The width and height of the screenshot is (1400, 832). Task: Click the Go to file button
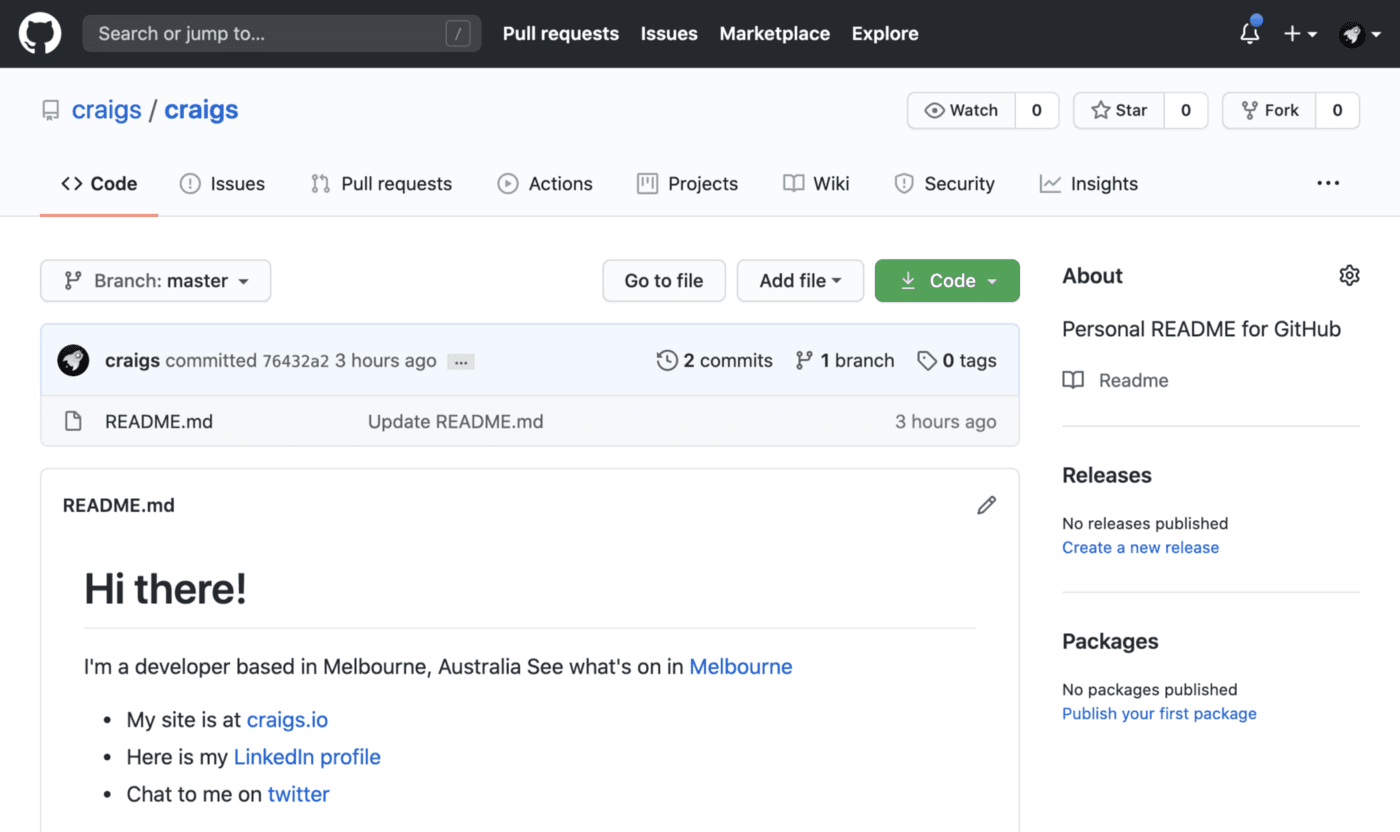(664, 281)
